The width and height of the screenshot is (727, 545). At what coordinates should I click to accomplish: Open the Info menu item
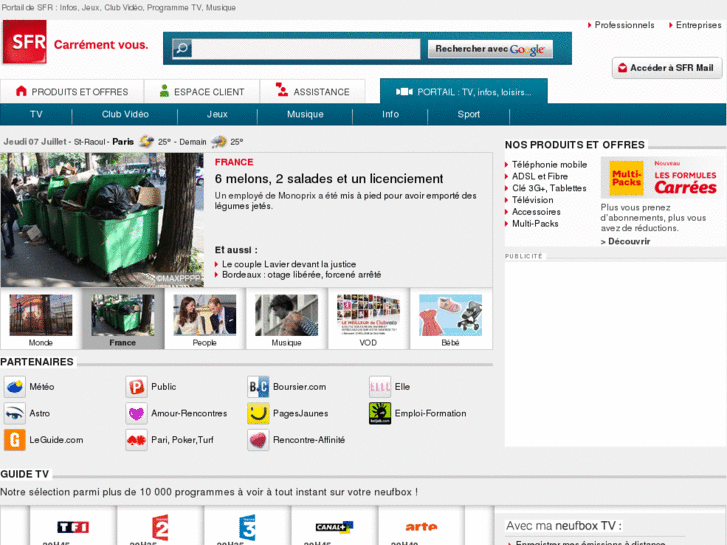390,114
